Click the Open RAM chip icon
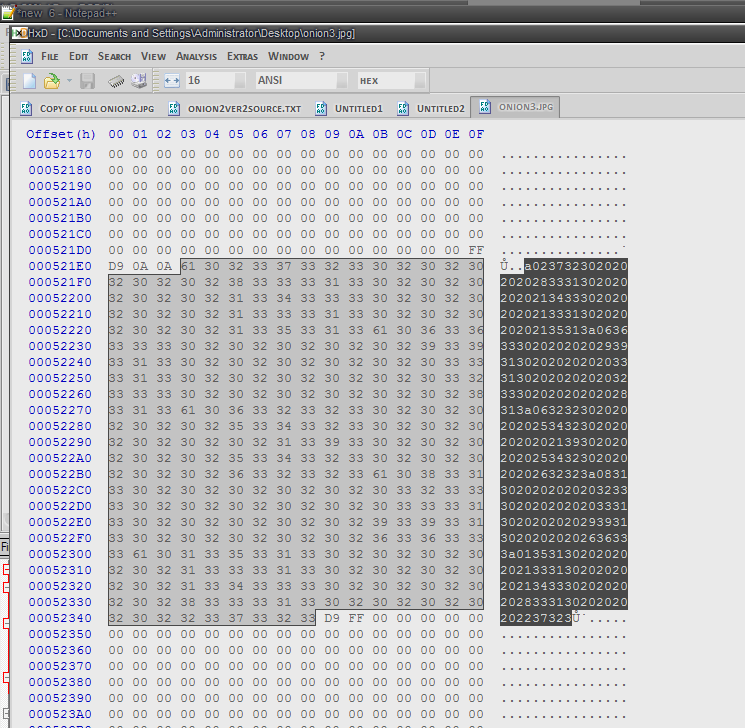The width and height of the screenshot is (745, 728). point(117,81)
